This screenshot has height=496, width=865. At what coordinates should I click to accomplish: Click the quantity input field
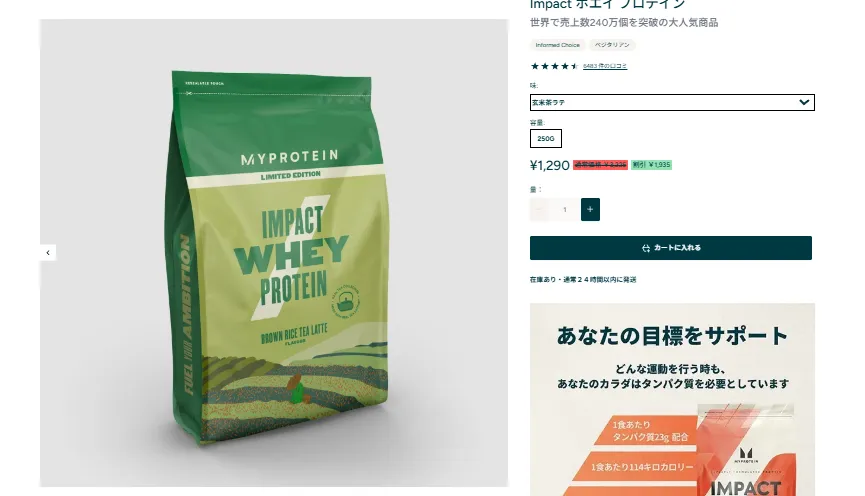click(x=564, y=210)
